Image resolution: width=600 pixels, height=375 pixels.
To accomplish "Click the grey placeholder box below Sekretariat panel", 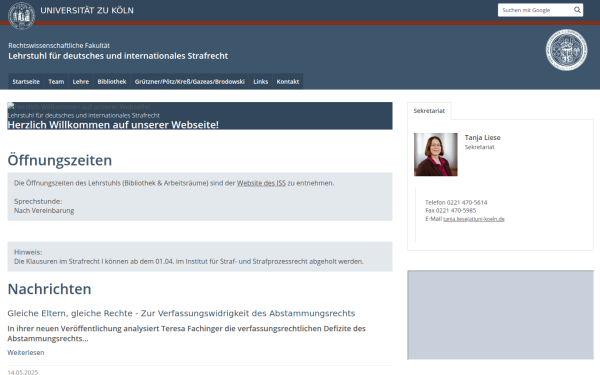I will pos(500,315).
